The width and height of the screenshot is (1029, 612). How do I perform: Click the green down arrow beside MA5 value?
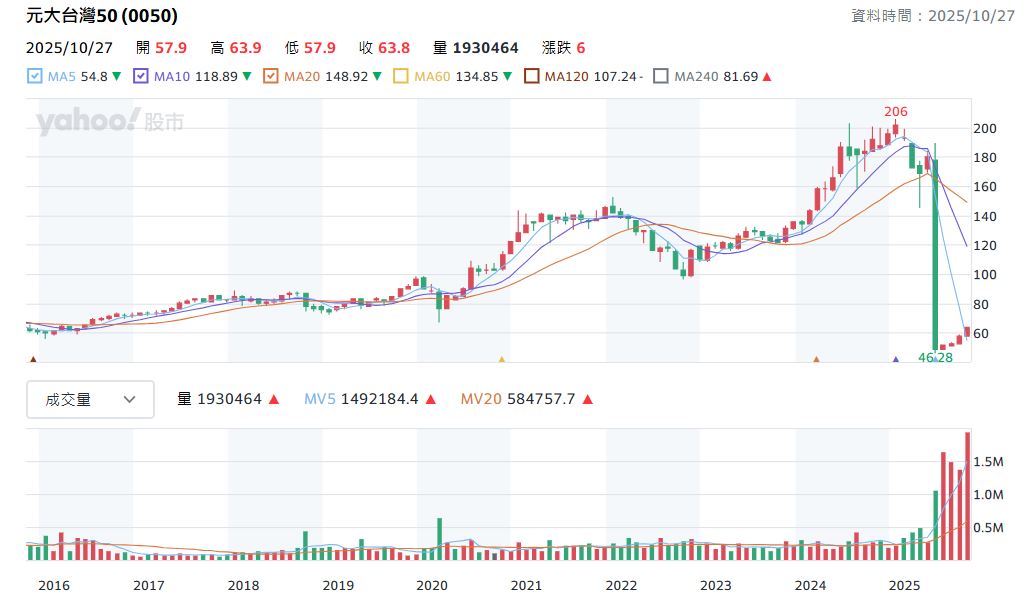click(x=117, y=77)
